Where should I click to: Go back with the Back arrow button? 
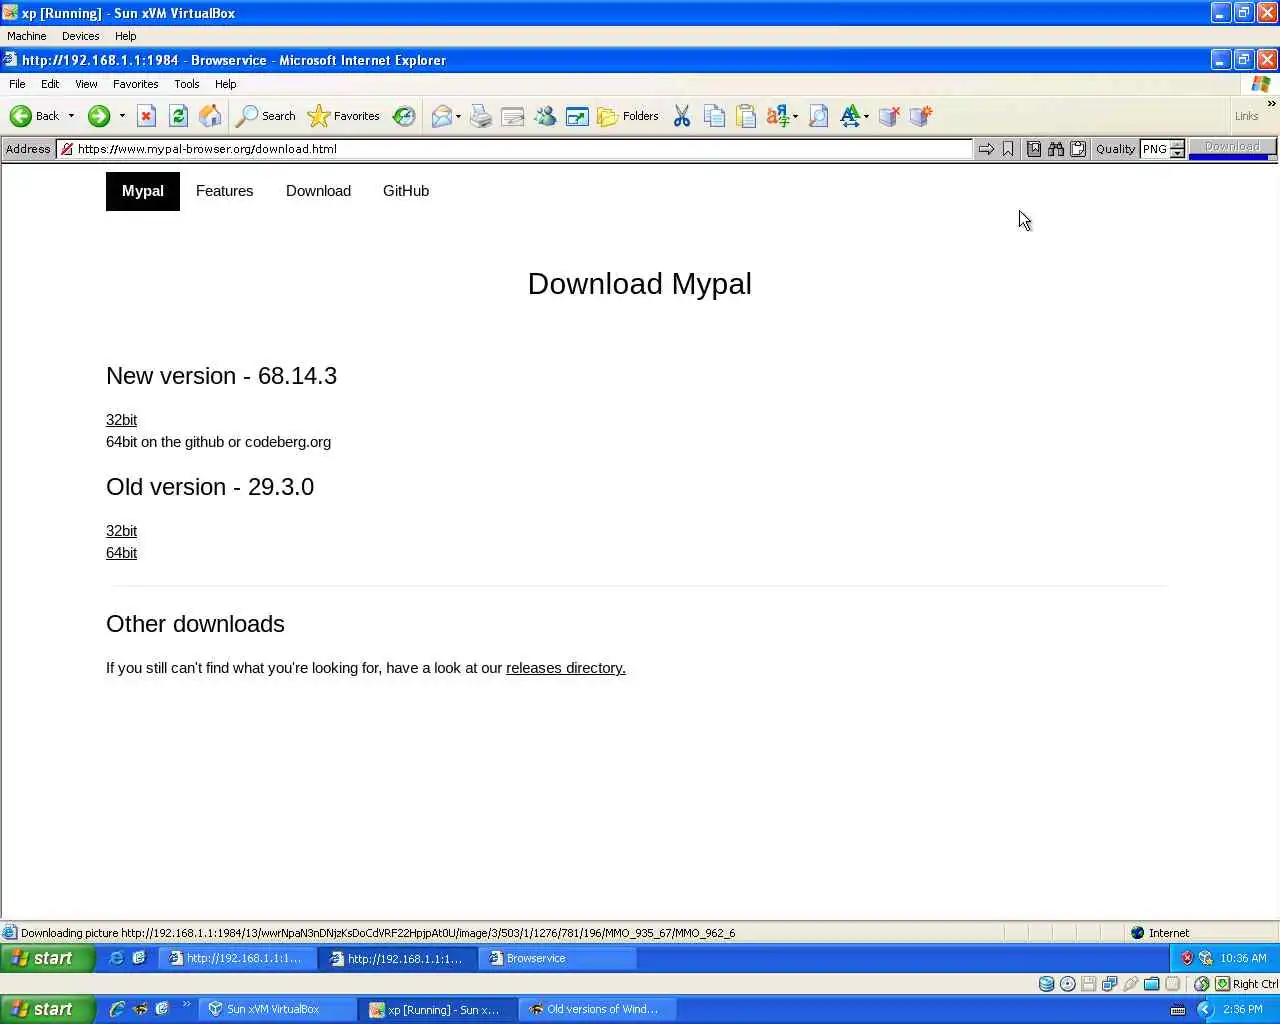(x=34, y=116)
